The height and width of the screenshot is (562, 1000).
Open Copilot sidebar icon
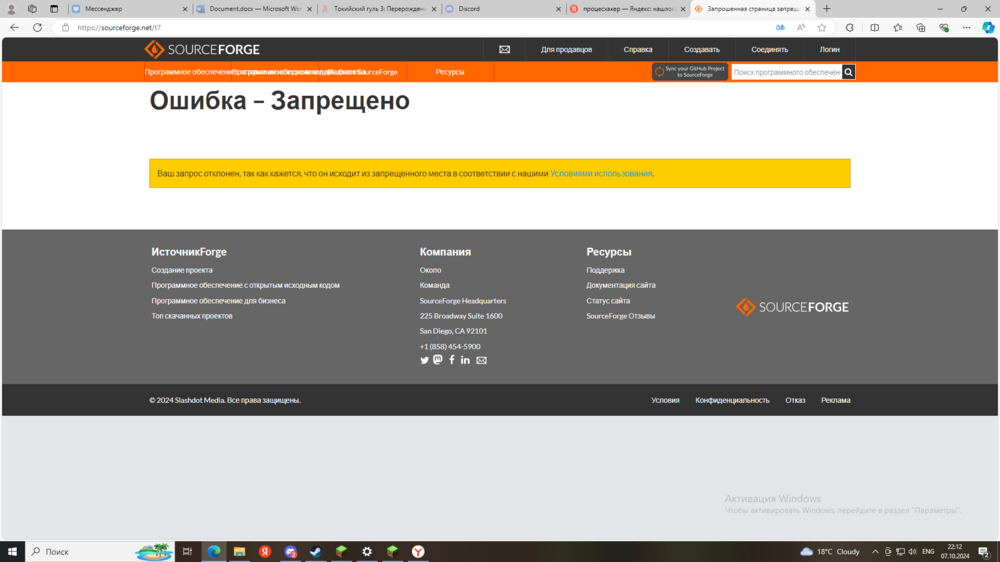click(x=988, y=27)
